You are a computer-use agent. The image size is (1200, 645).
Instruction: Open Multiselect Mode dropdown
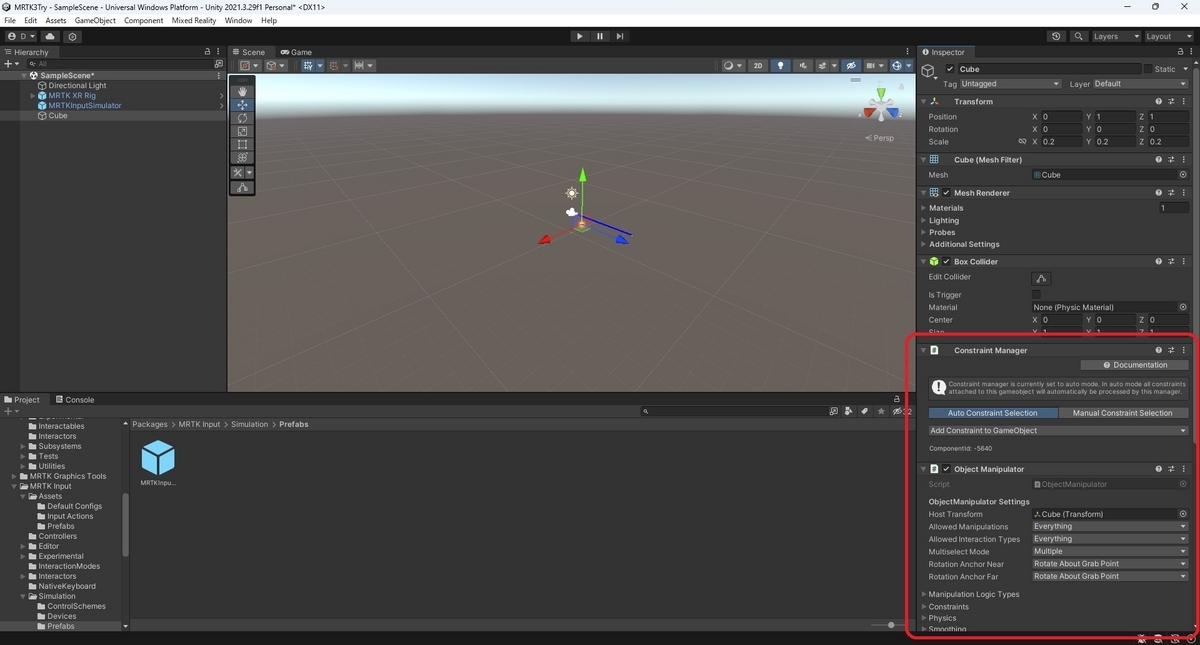click(1110, 551)
